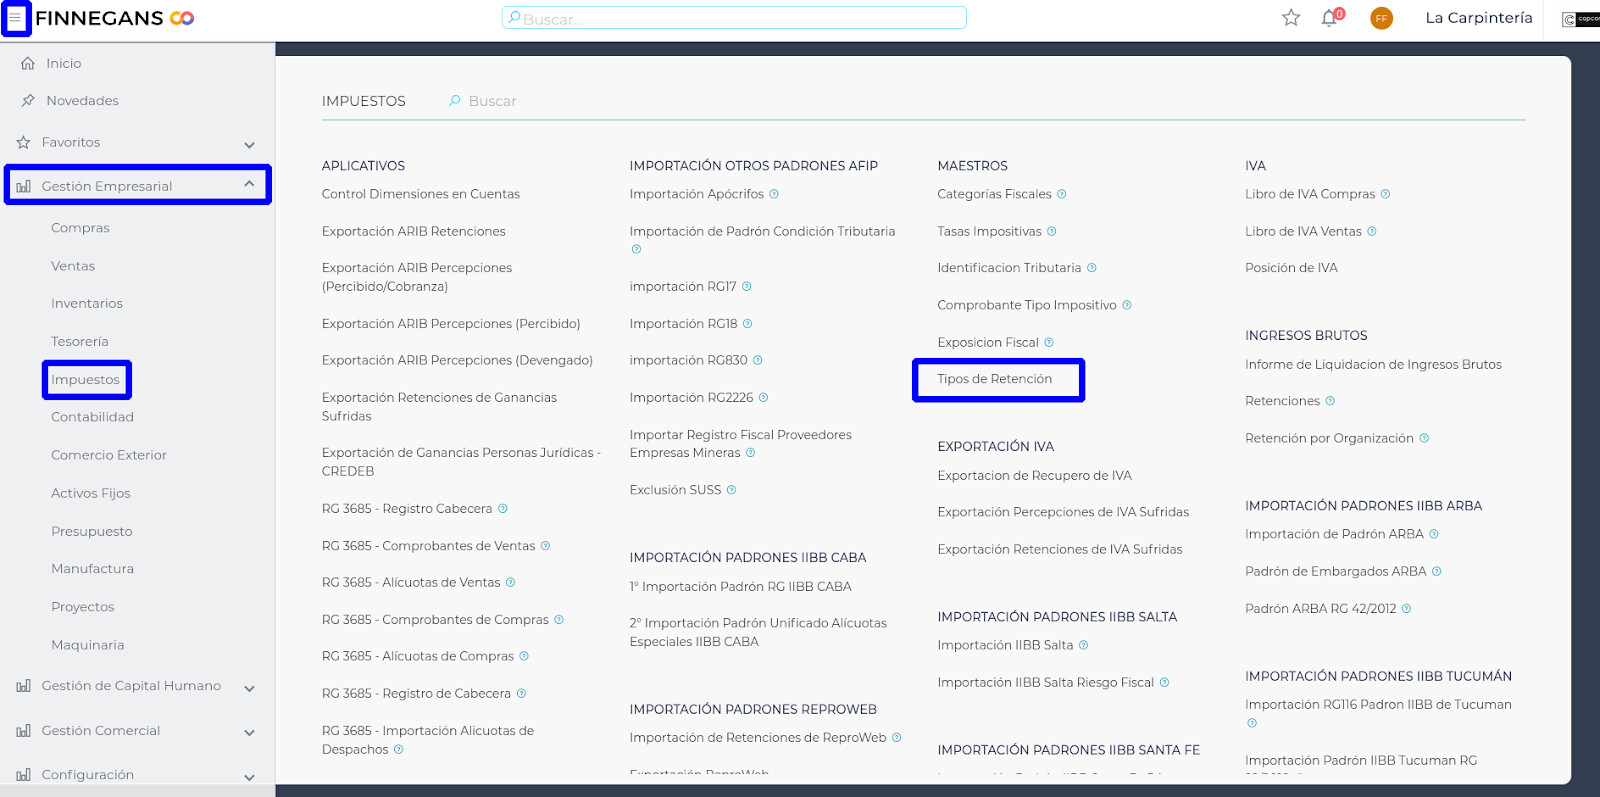
Task: Click the info icon next to Importación Apócrifos
Action: pos(774,194)
